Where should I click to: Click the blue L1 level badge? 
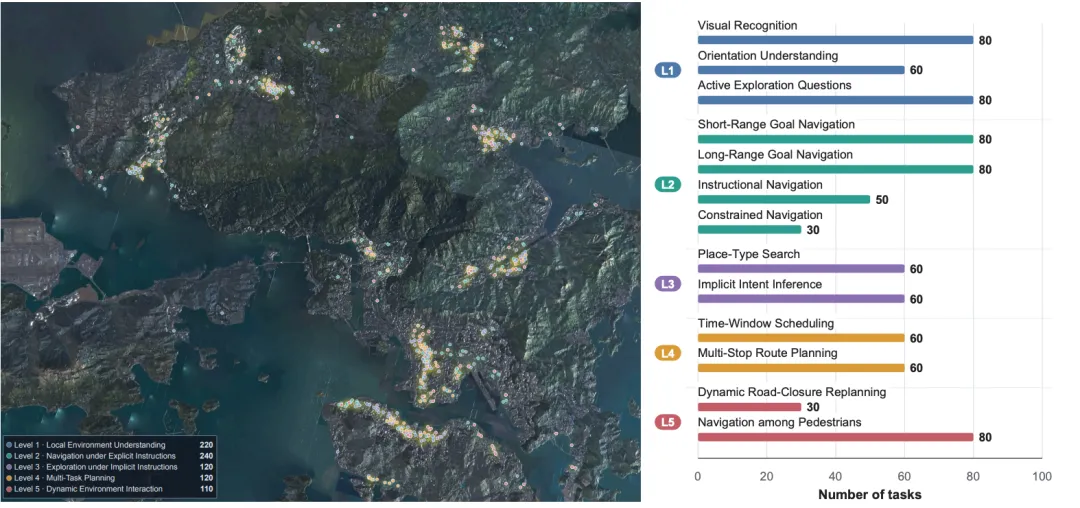(668, 70)
